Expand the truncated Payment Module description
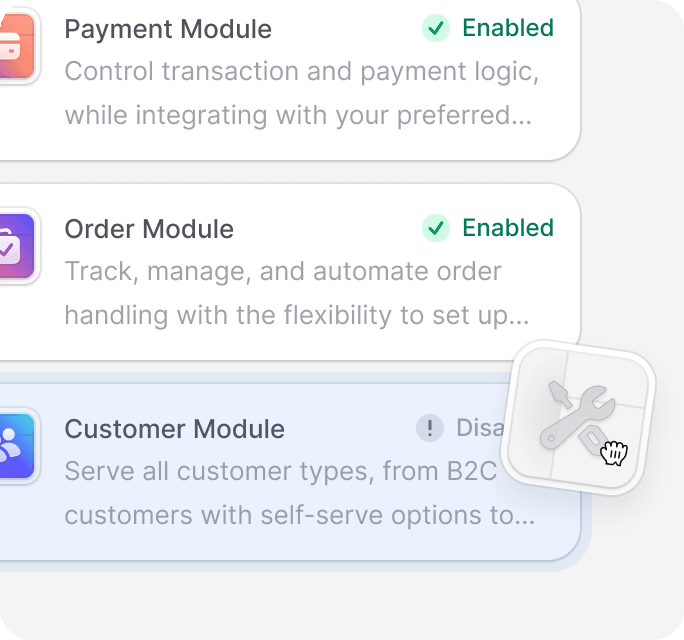This screenshot has width=684, height=640. coord(302,93)
